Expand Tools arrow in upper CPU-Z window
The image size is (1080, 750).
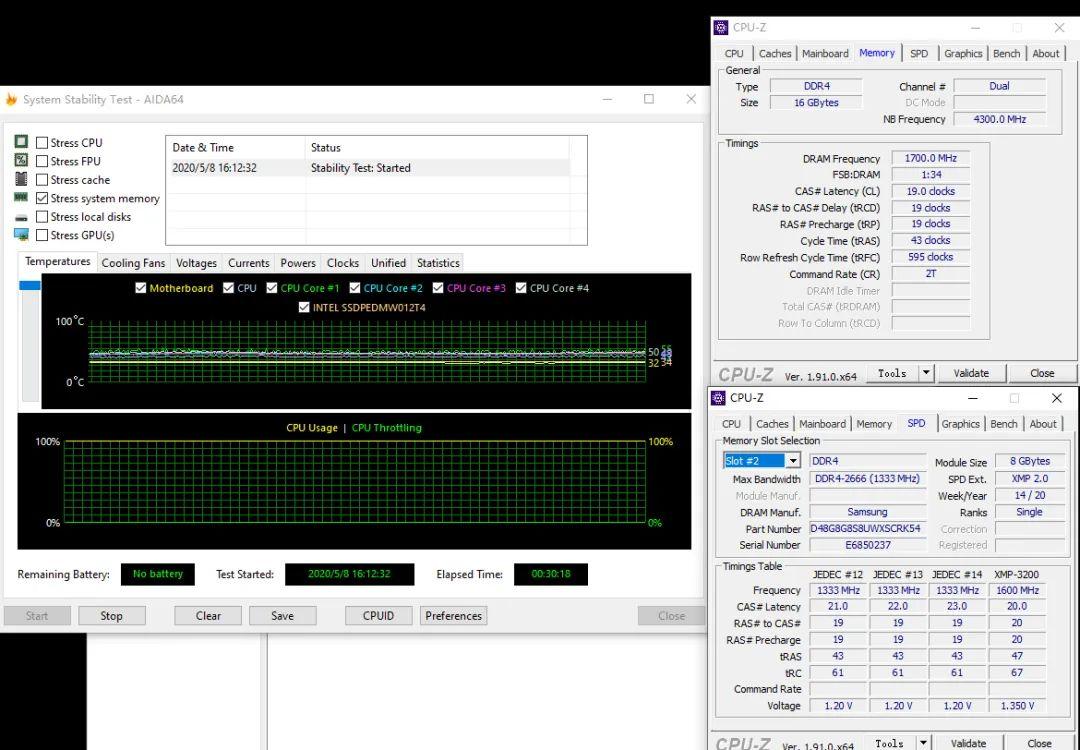click(926, 373)
